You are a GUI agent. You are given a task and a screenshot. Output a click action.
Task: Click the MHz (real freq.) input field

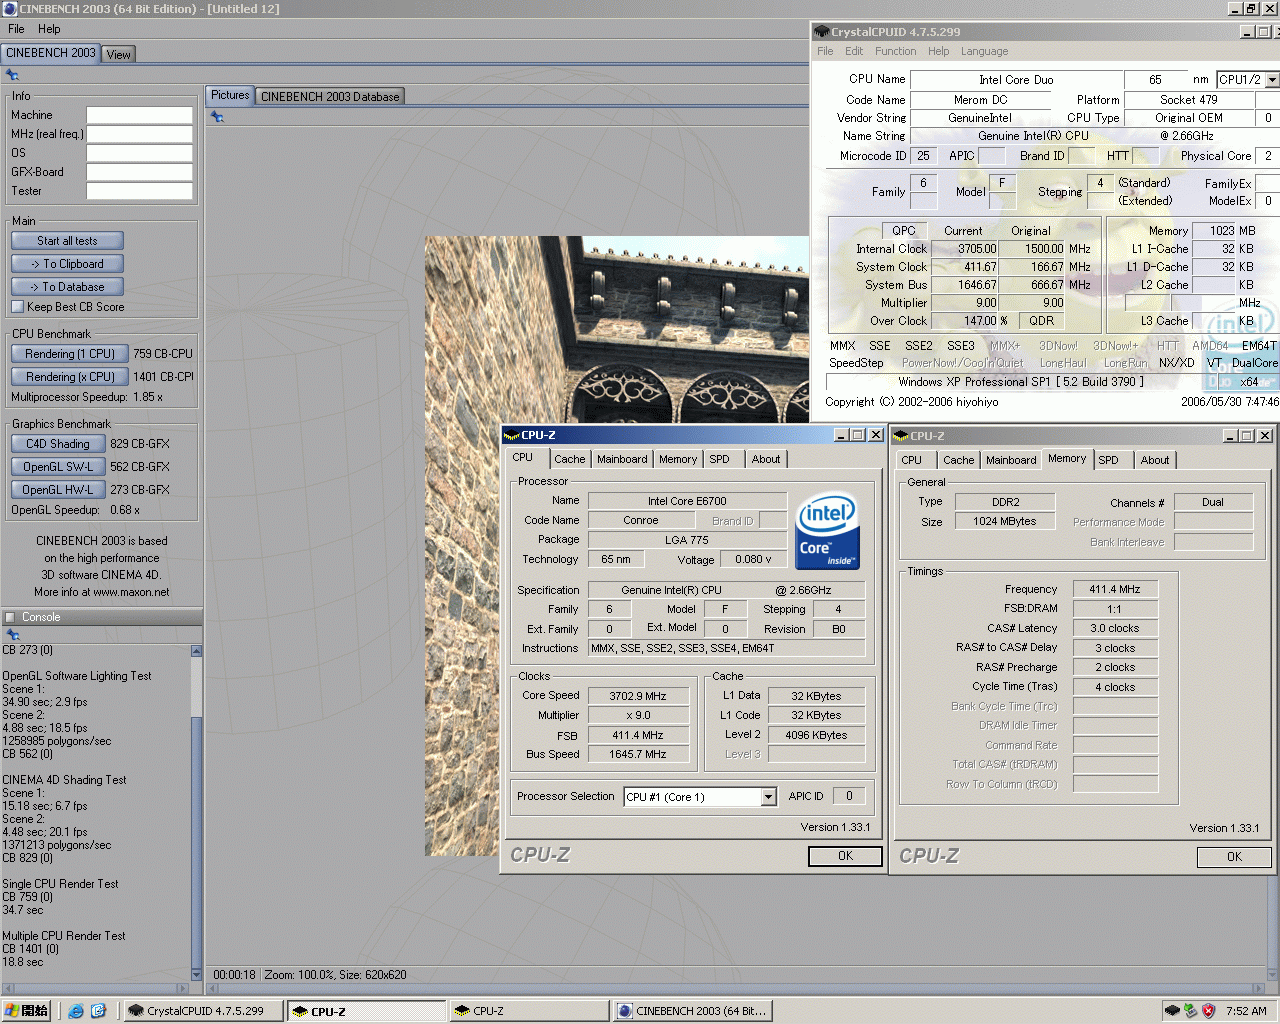point(139,134)
